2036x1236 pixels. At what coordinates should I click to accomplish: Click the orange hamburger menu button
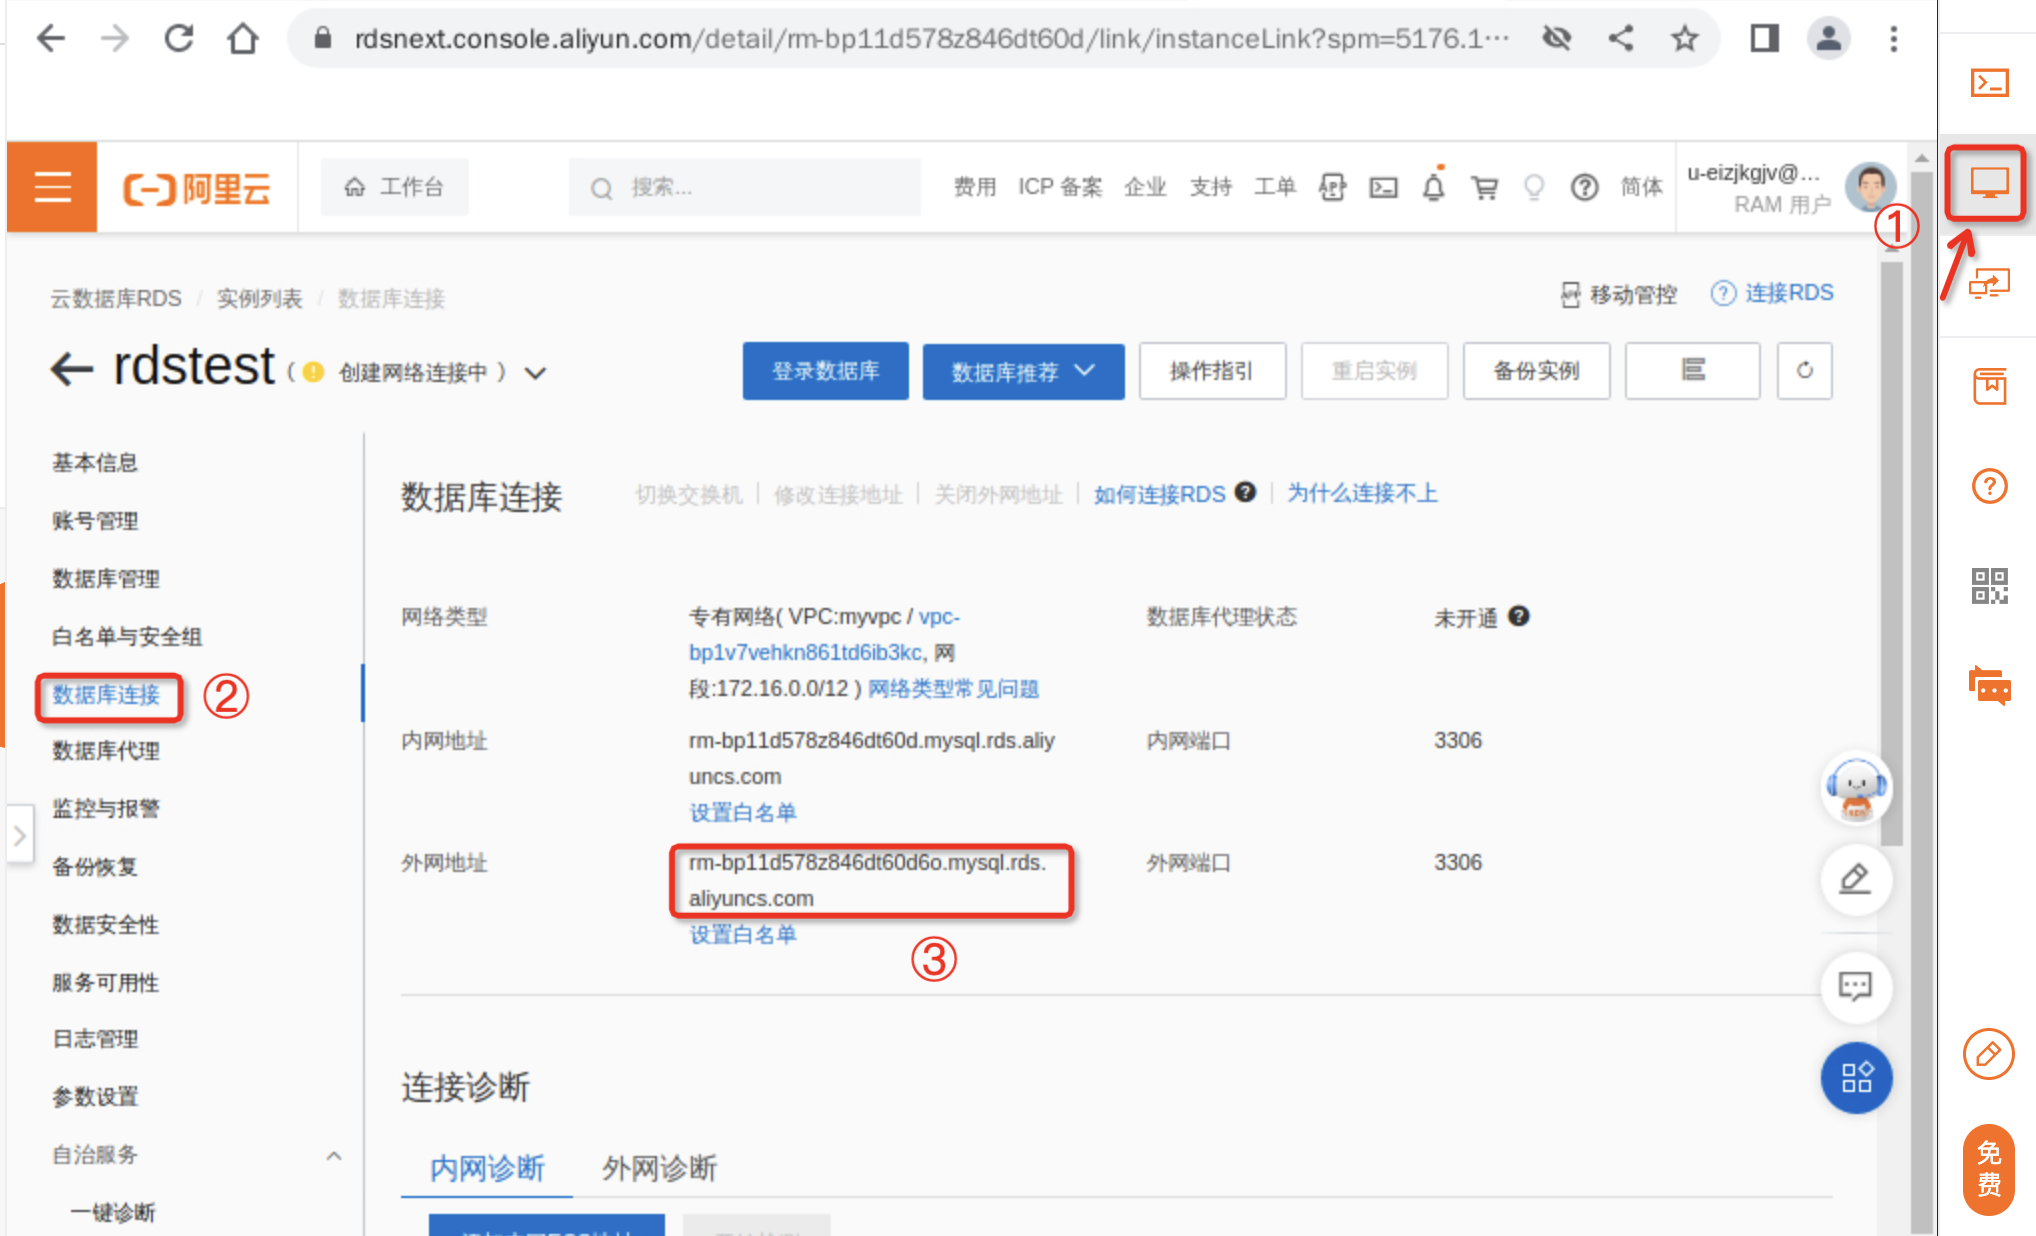[52, 187]
